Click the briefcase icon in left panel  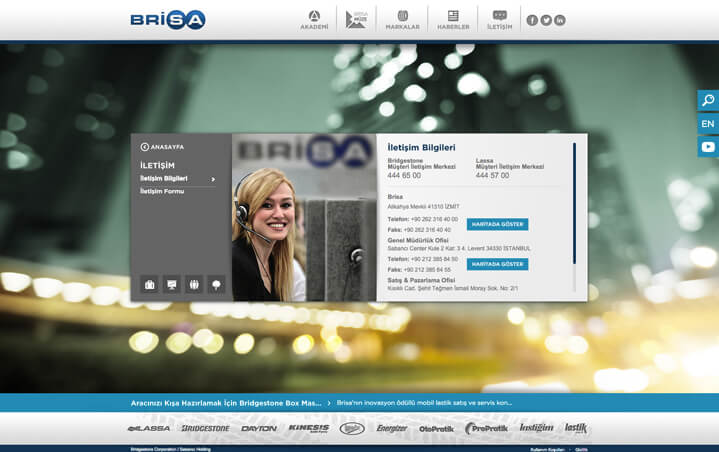click(149, 284)
